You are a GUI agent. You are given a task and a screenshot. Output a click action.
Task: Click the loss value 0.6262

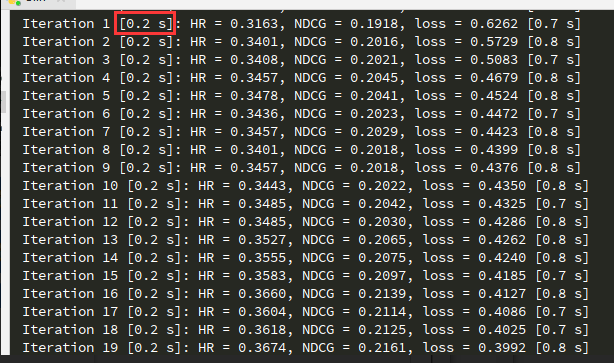coord(494,24)
